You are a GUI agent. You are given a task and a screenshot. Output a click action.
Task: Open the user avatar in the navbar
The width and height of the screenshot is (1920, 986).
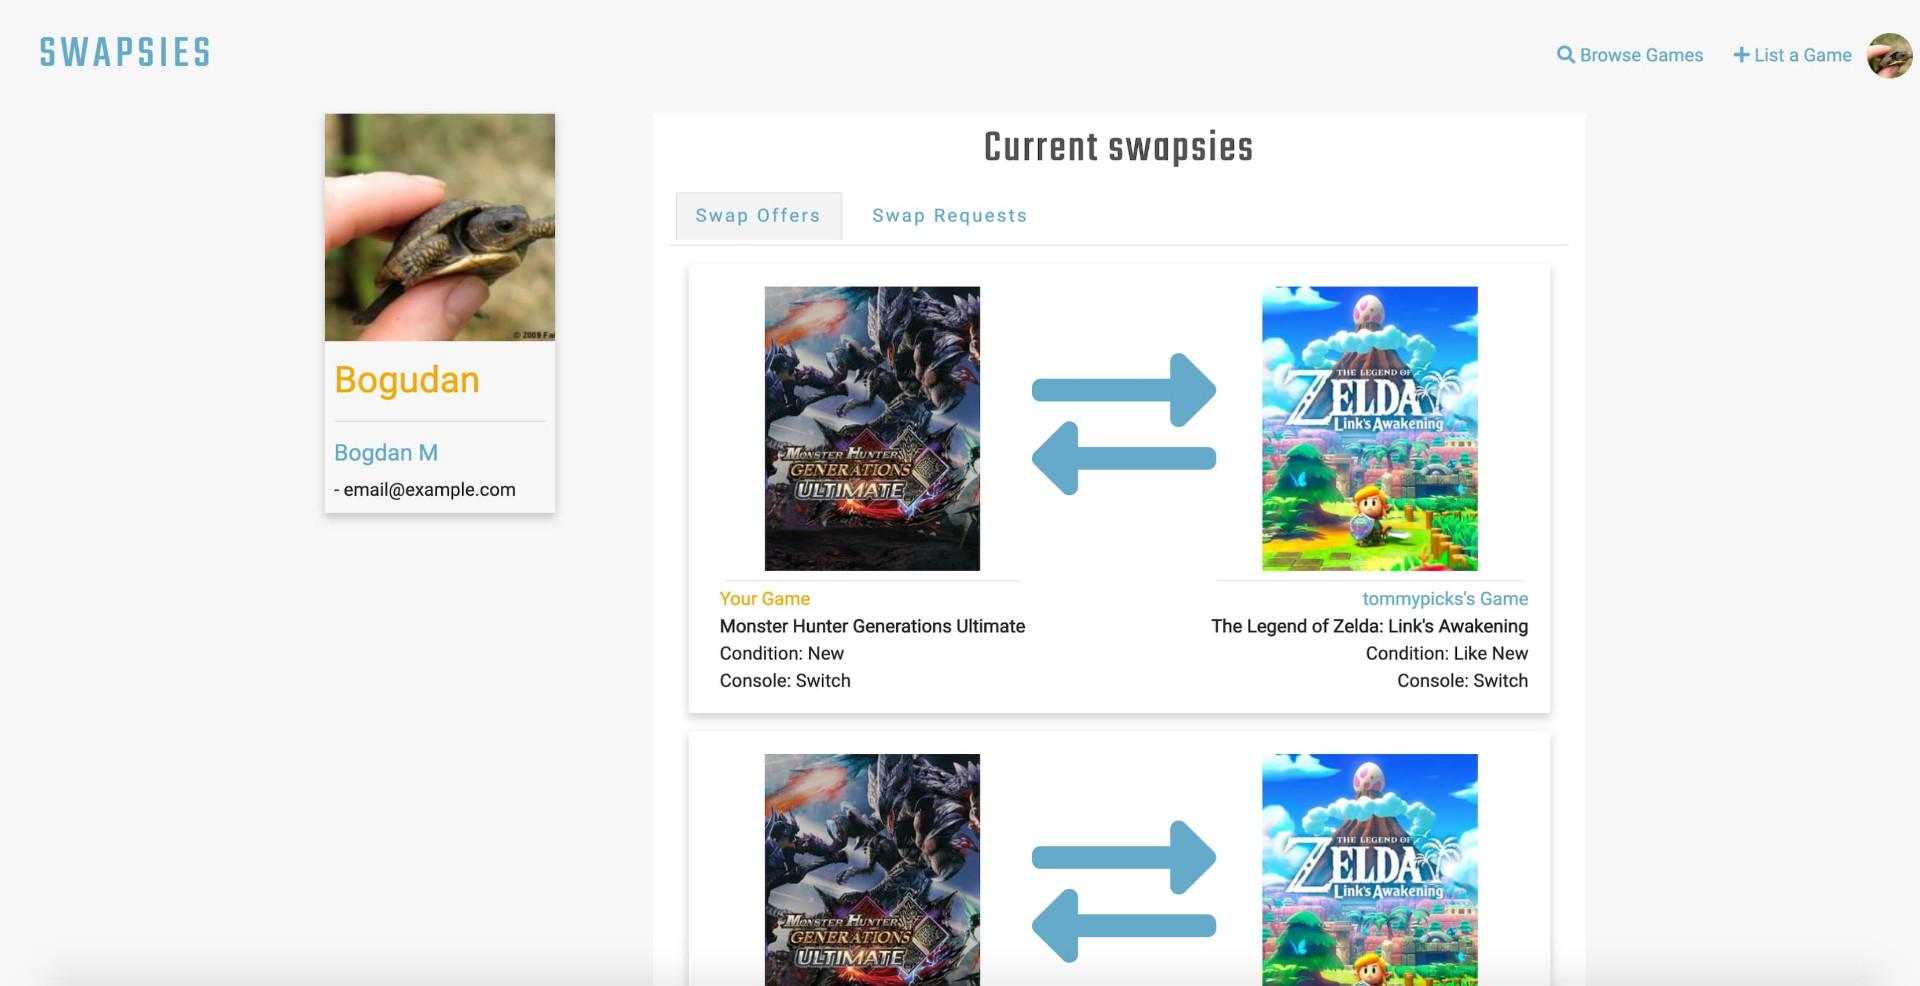[x=1889, y=55]
